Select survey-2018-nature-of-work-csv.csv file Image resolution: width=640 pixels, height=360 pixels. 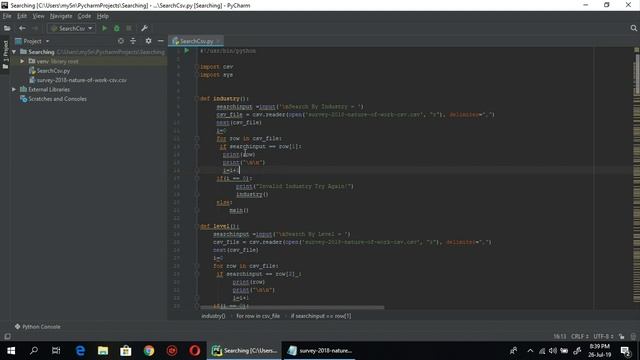click(x=78, y=80)
